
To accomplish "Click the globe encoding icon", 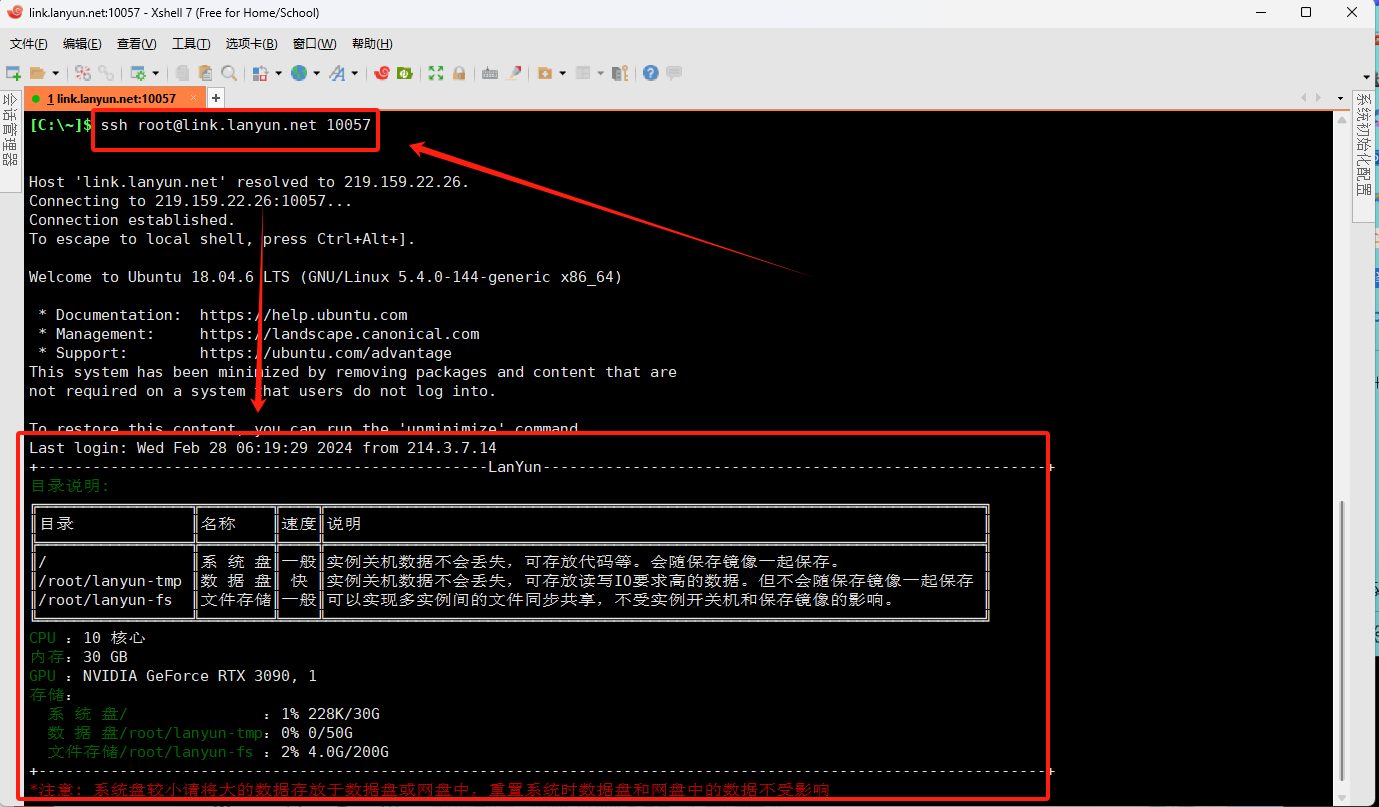I will pos(298,73).
